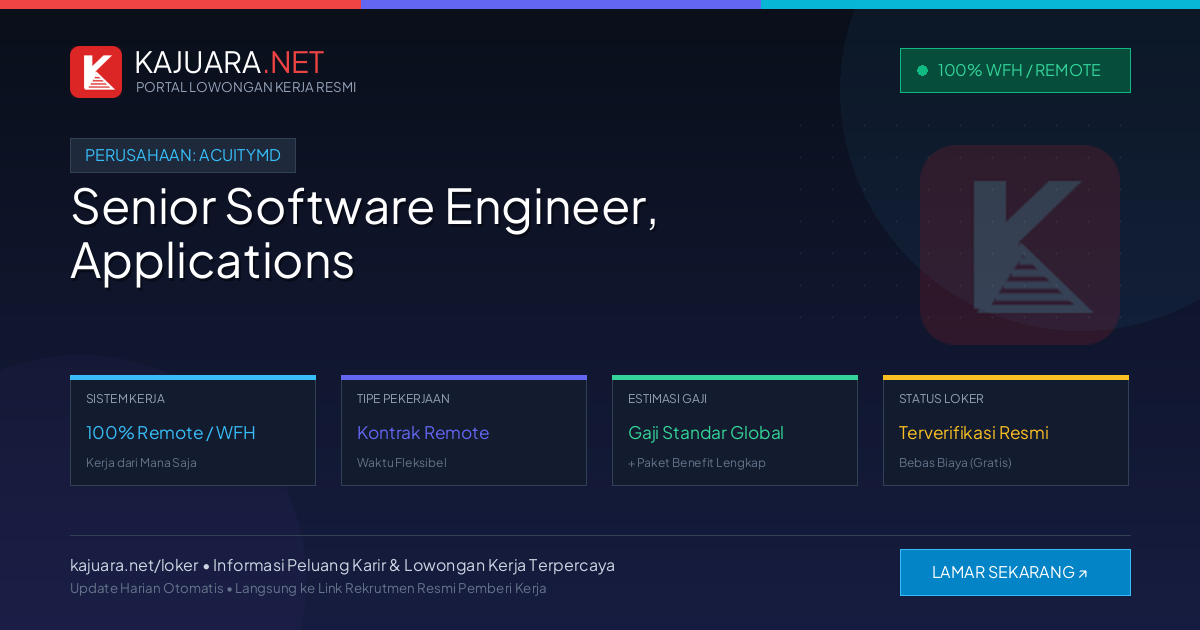Viewport: 1200px width, 630px height.
Task: Open the kajuara.net/loker link text
Action: [x=134, y=565]
